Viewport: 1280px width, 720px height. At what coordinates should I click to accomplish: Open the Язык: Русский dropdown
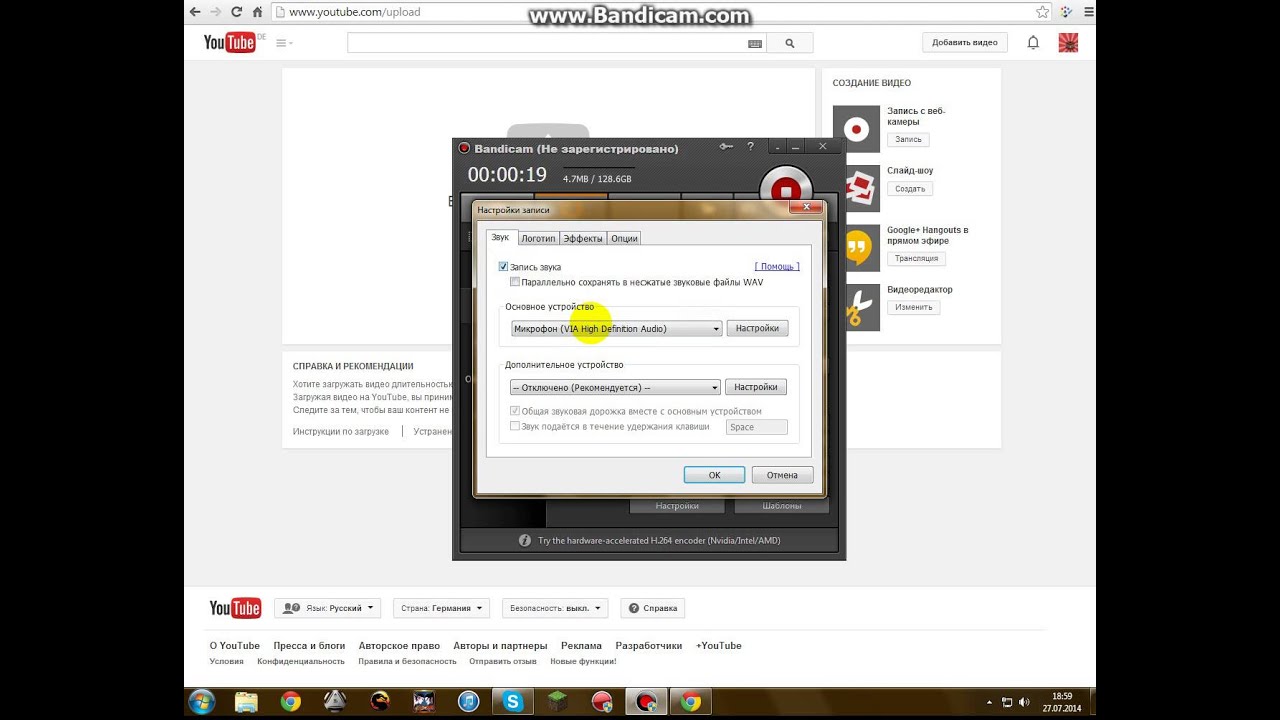328,608
